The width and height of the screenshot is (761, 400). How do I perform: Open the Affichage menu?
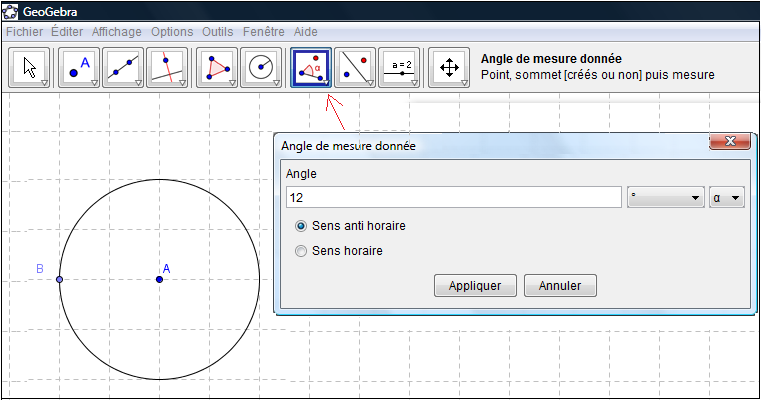(x=116, y=32)
